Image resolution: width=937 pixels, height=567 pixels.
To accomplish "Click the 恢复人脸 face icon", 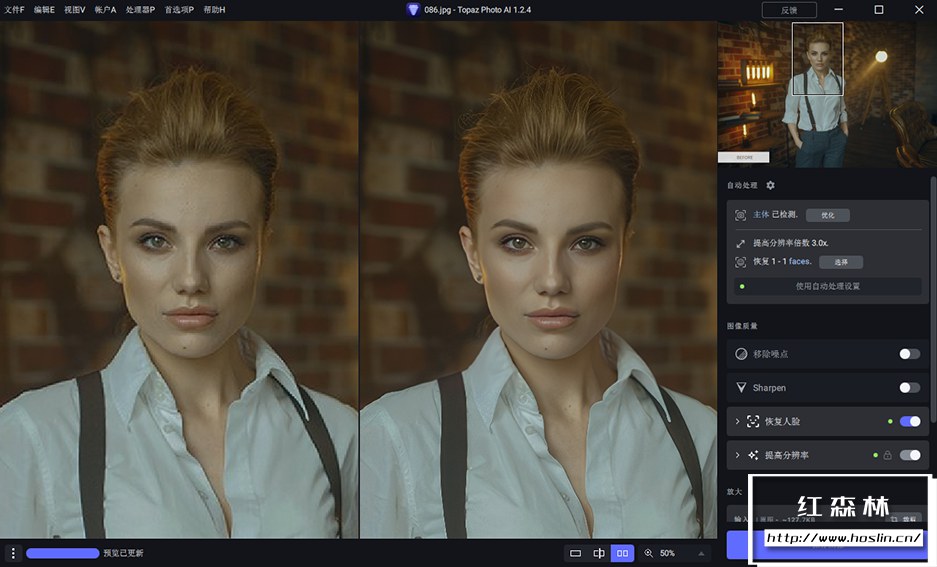I will click(753, 421).
